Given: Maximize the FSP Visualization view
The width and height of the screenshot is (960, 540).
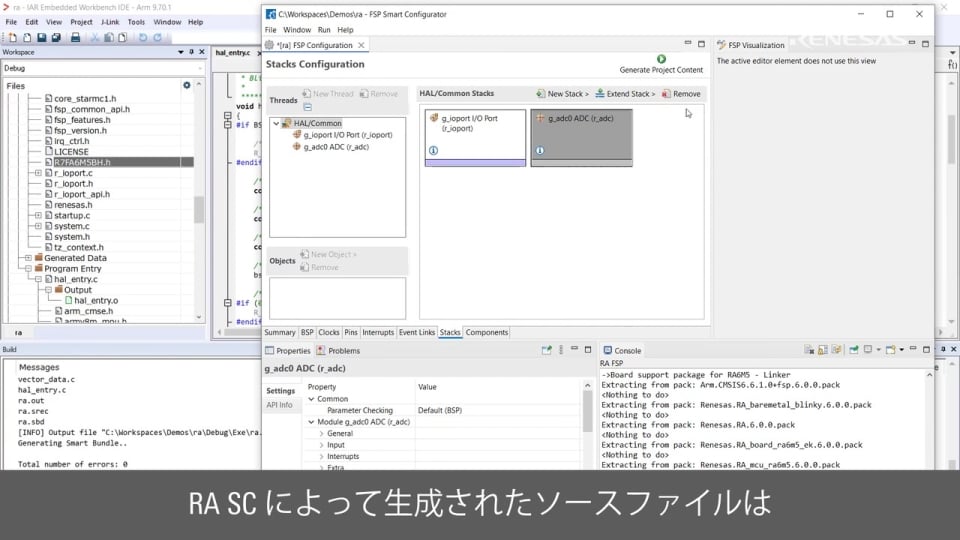Looking at the screenshot, I should click(925, 44).
